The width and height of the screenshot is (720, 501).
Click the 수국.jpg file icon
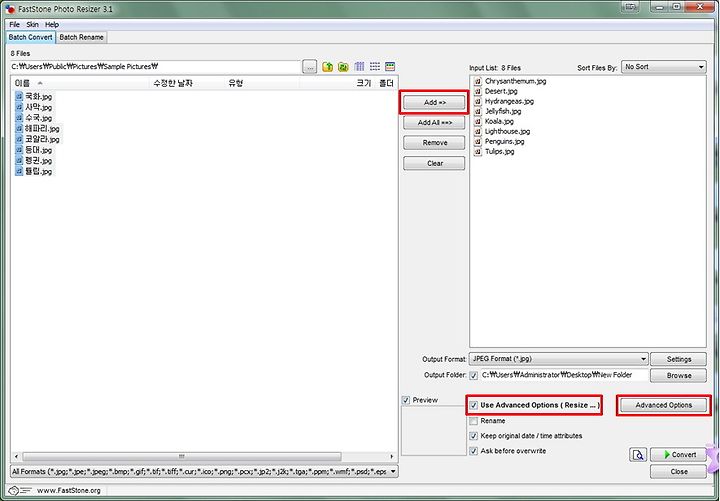click(19, 118)
